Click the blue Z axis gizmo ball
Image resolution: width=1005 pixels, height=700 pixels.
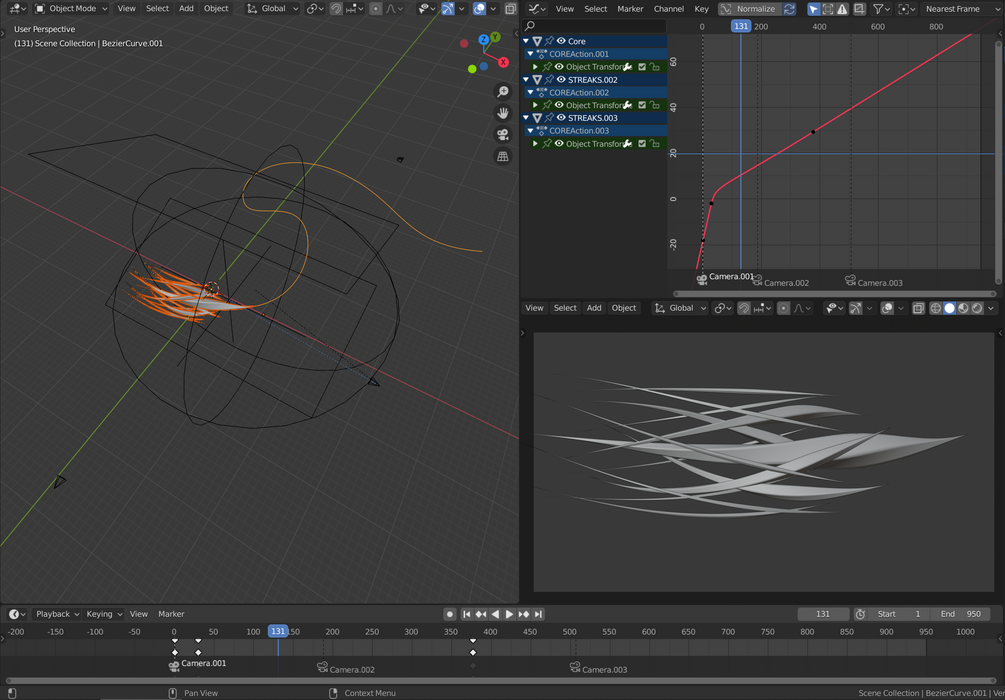(x=484, y=40)
